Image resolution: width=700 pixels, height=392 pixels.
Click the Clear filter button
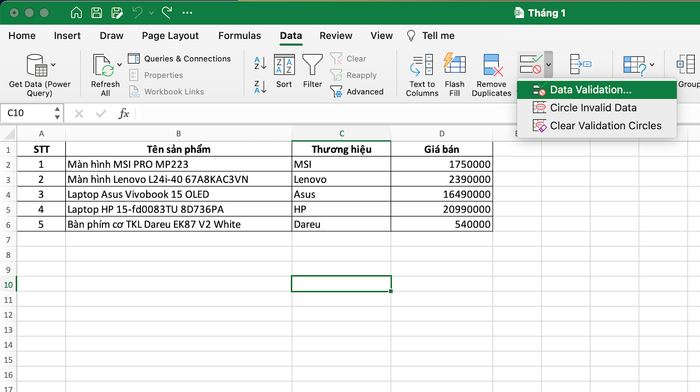point(348,58)
